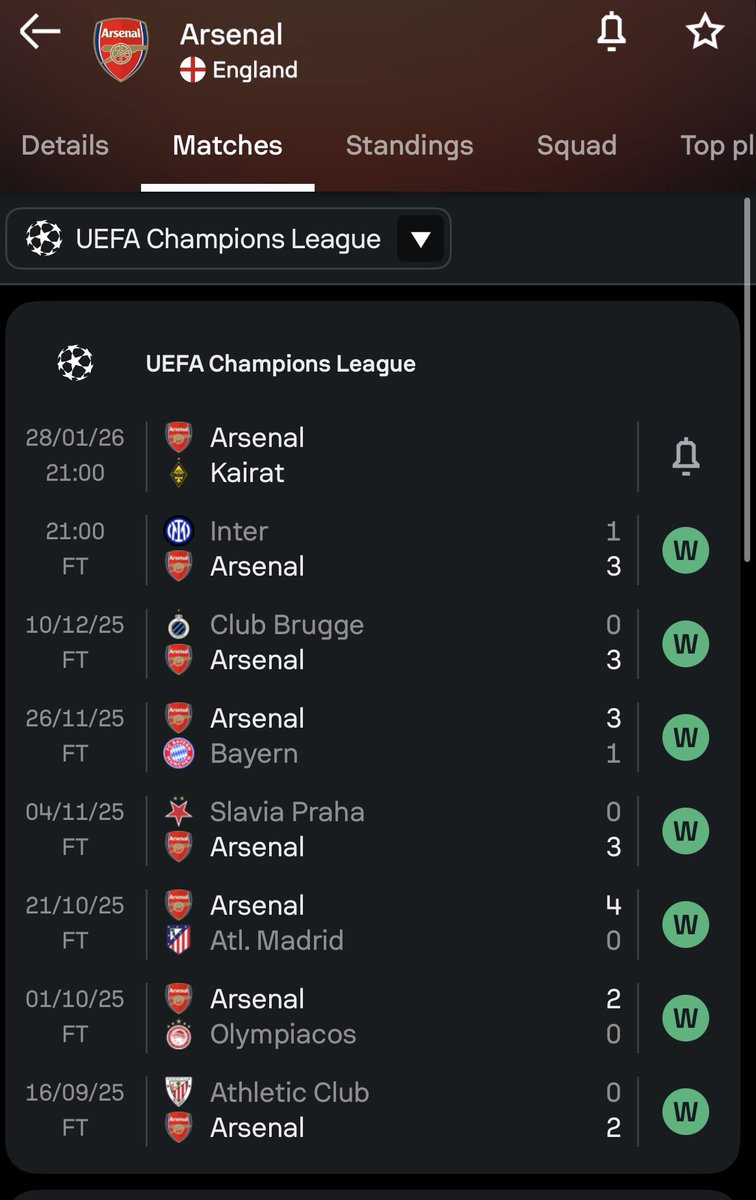
Task: Open the Squad tab
Action: click(x=577, y=145)
